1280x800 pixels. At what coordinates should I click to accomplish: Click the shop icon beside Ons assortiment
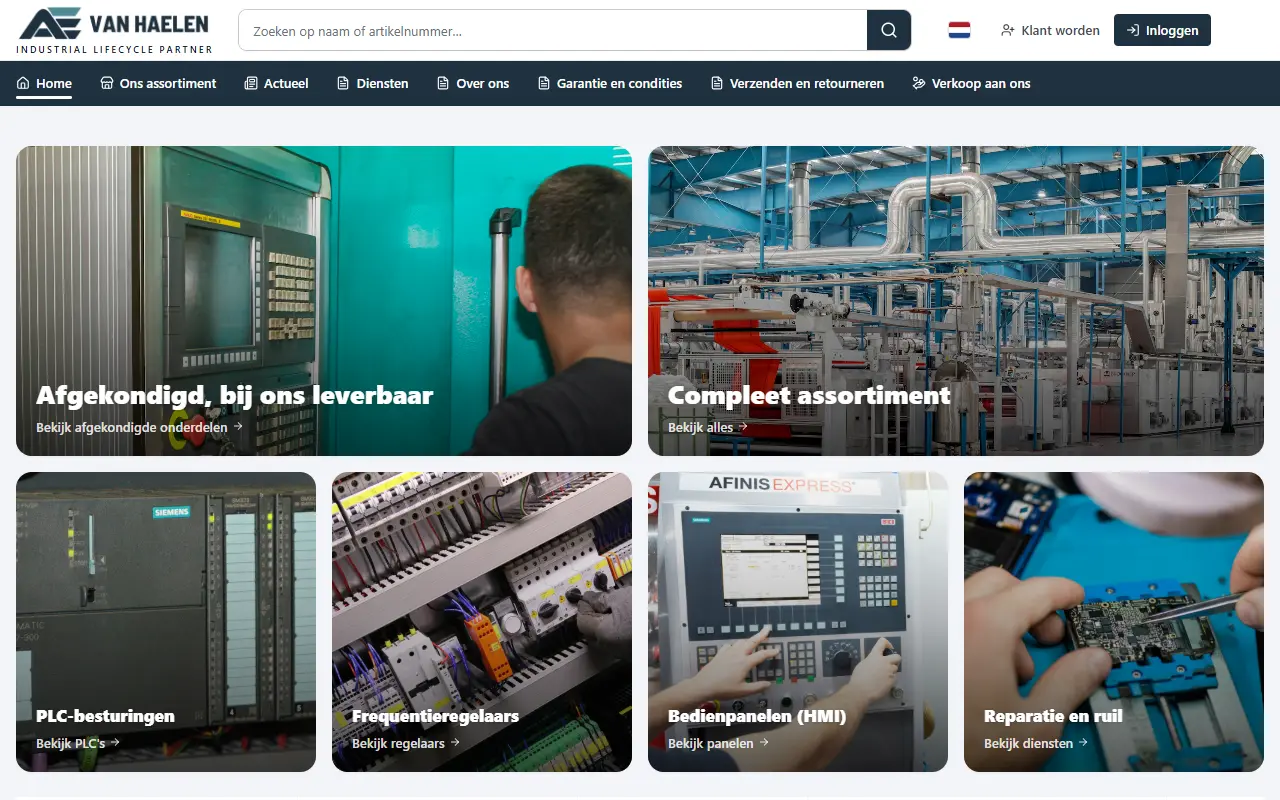(107, 83)
